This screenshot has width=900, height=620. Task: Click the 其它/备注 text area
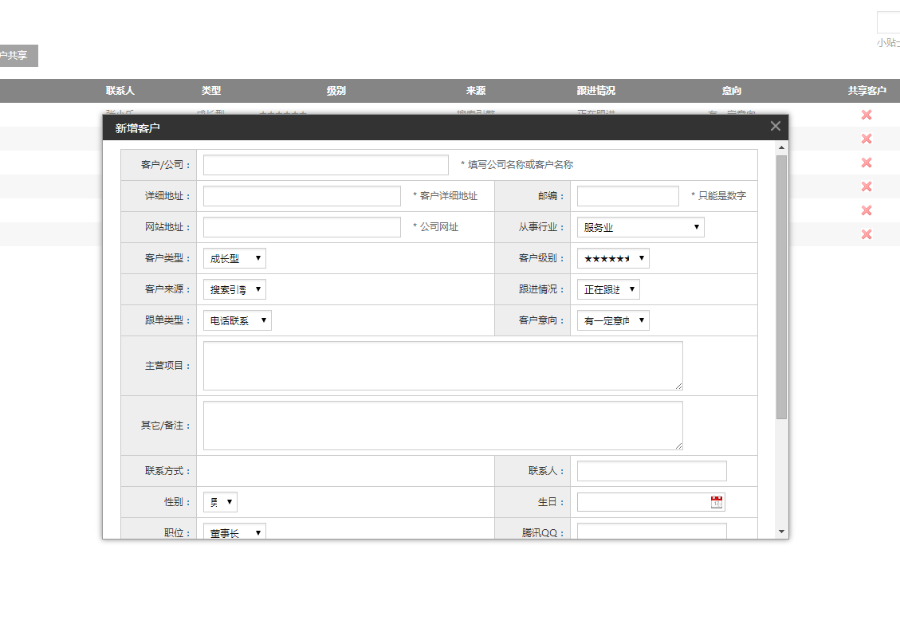click(443, 425)
